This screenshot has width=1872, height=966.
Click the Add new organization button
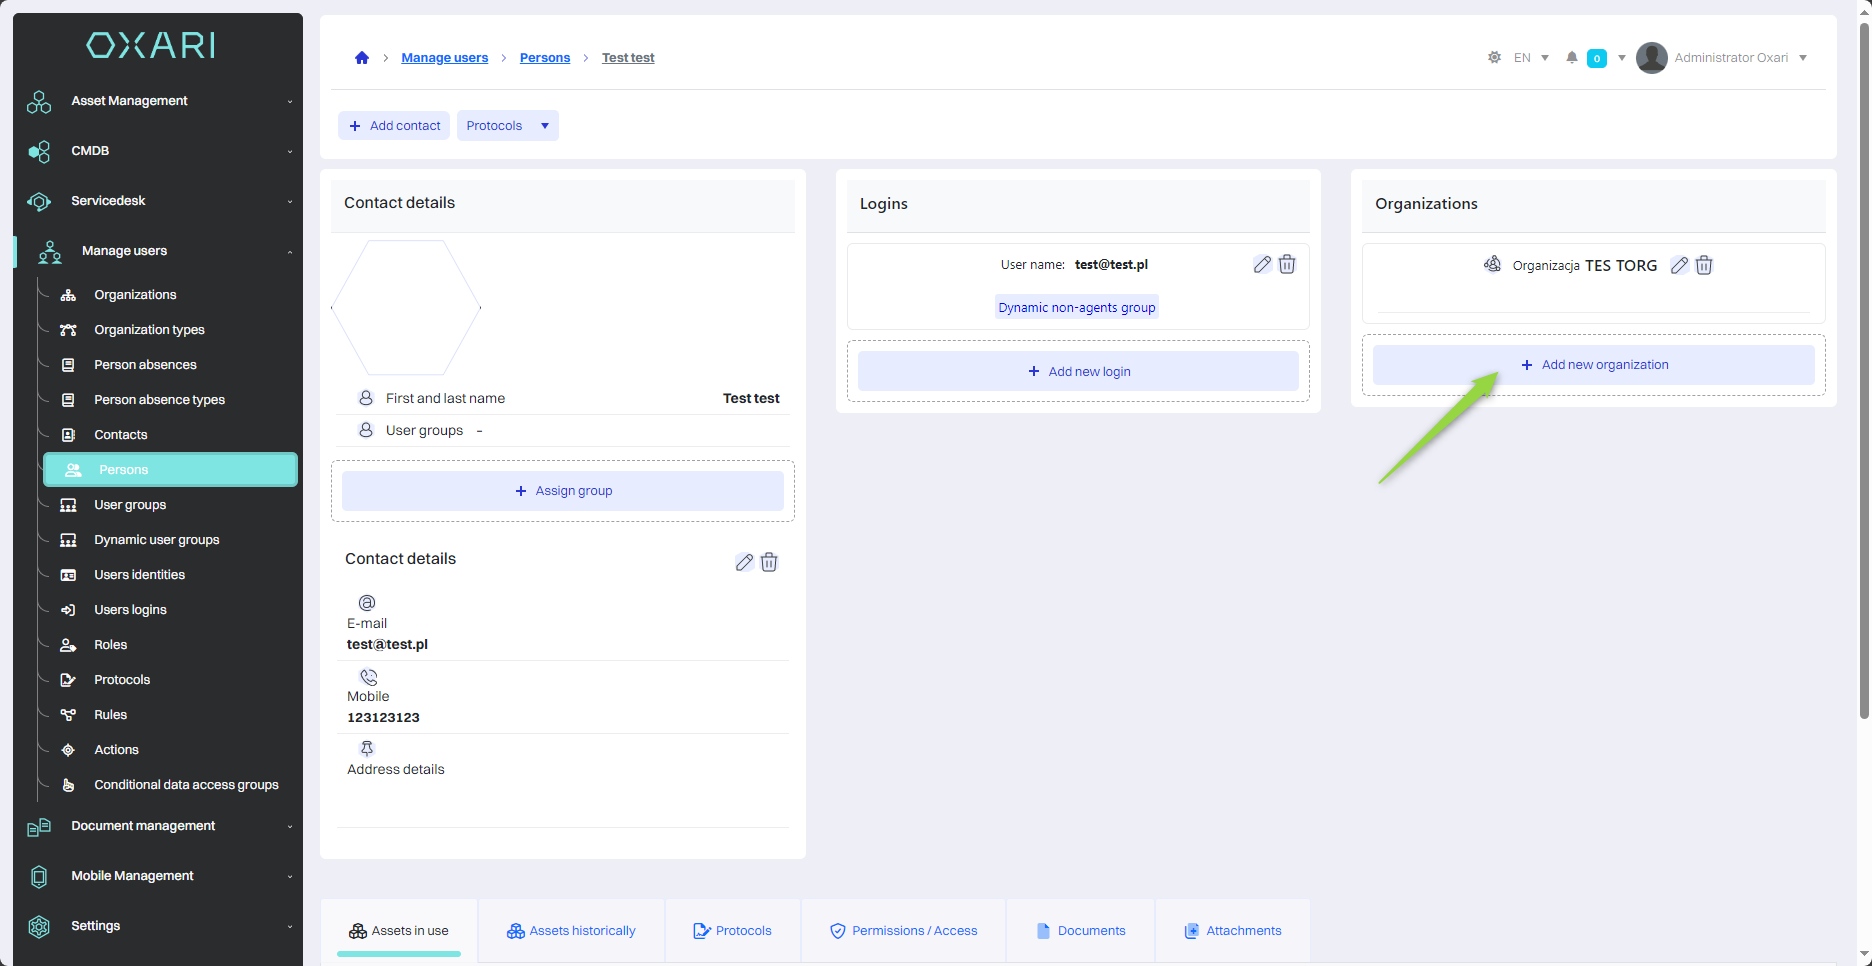coord(1593,365)
